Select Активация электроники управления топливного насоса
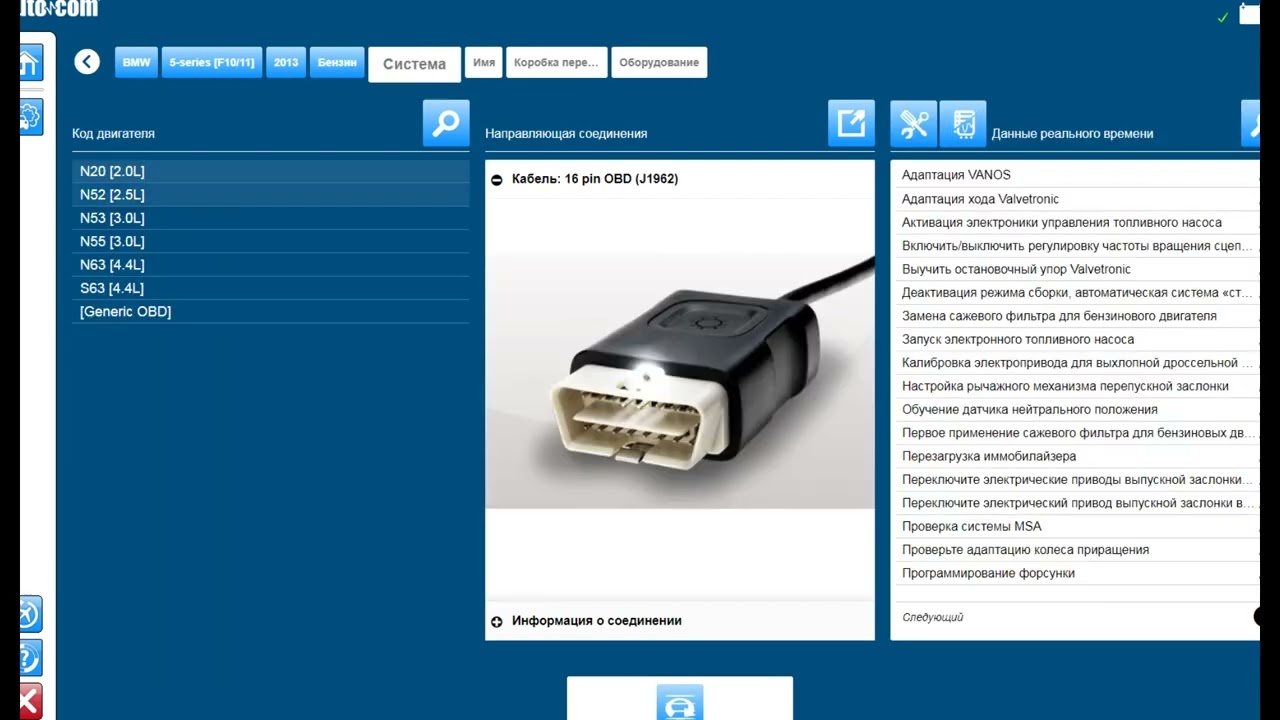1280x720 pixels. tap(1075, 222)
